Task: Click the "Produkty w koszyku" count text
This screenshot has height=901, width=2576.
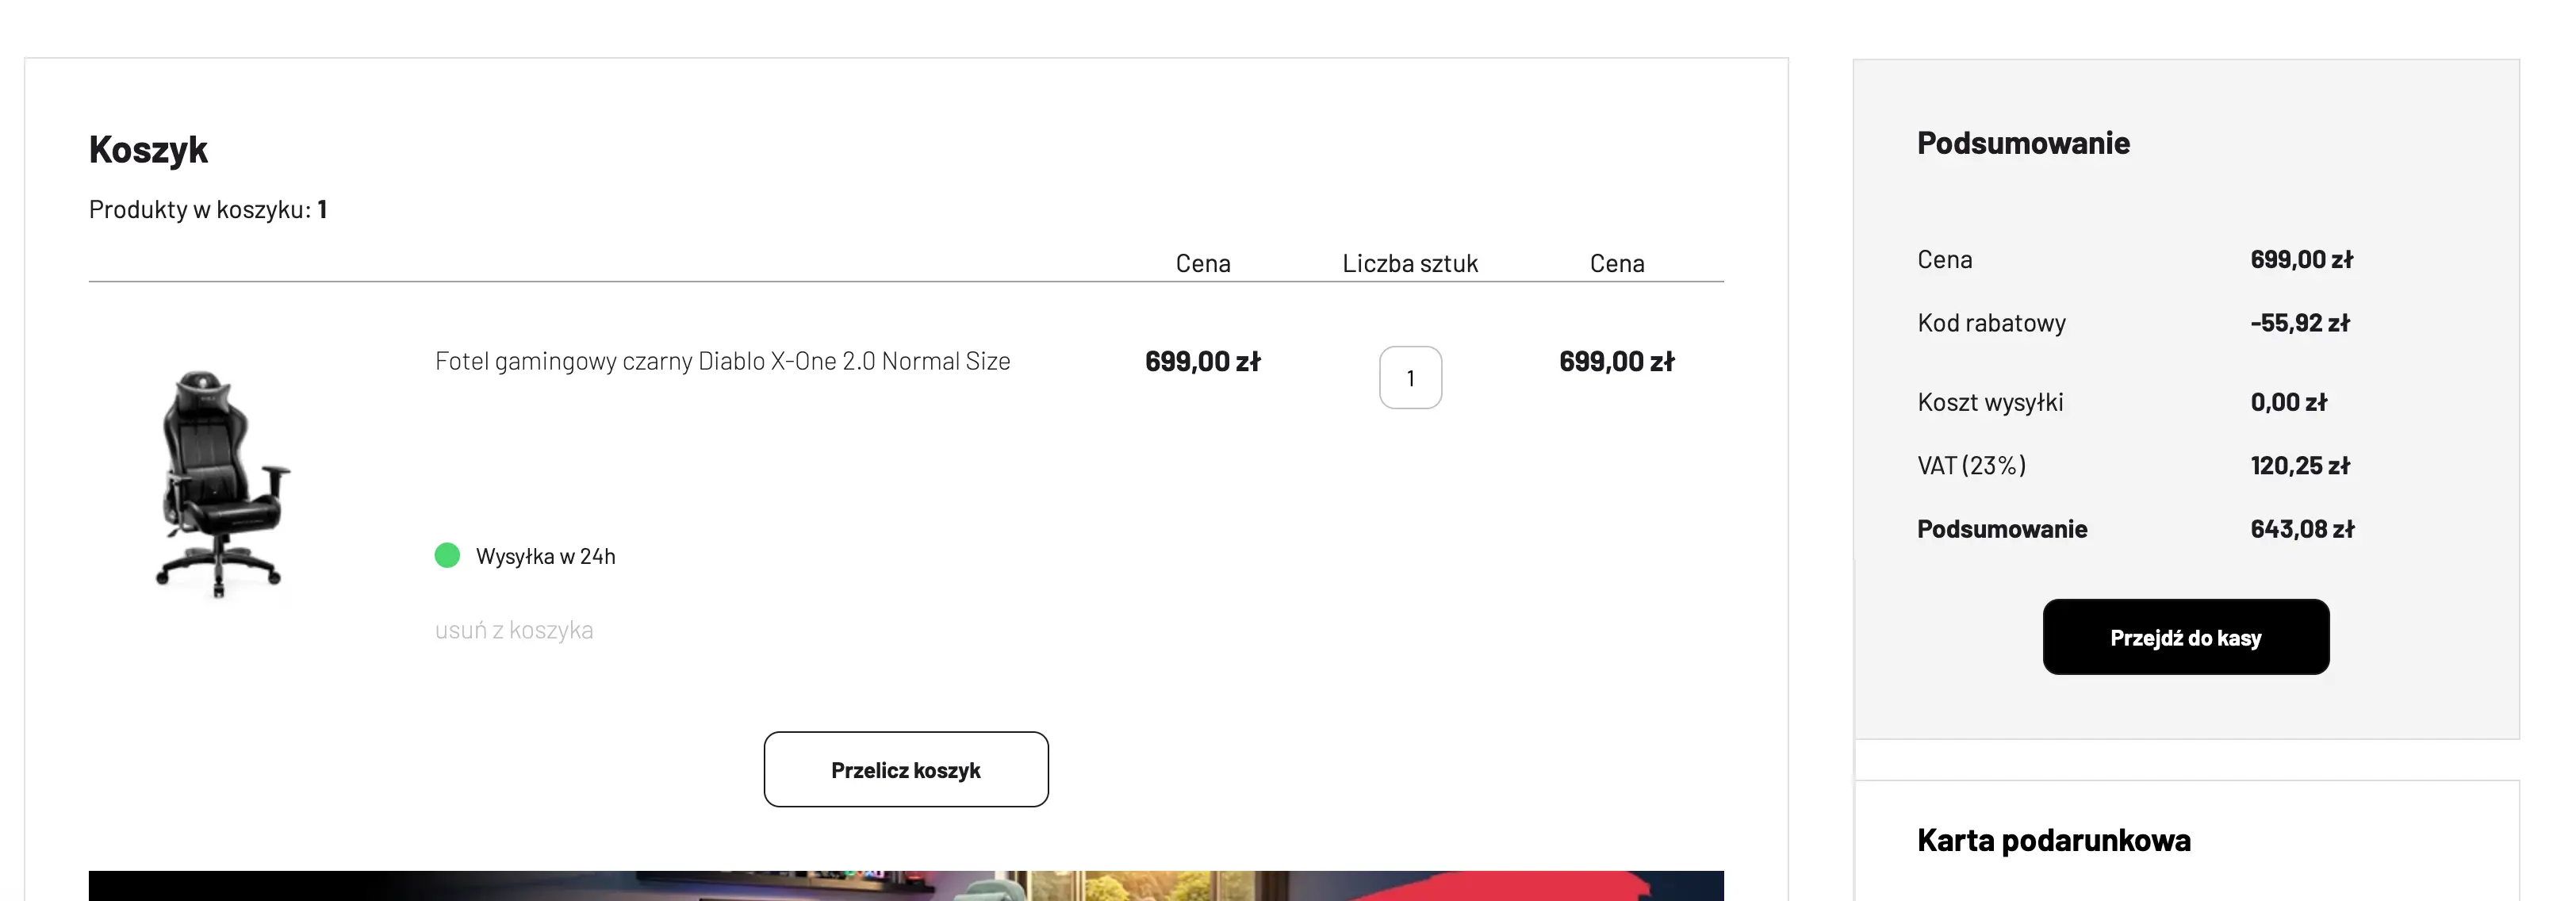Action: click(x=208, y=209)
